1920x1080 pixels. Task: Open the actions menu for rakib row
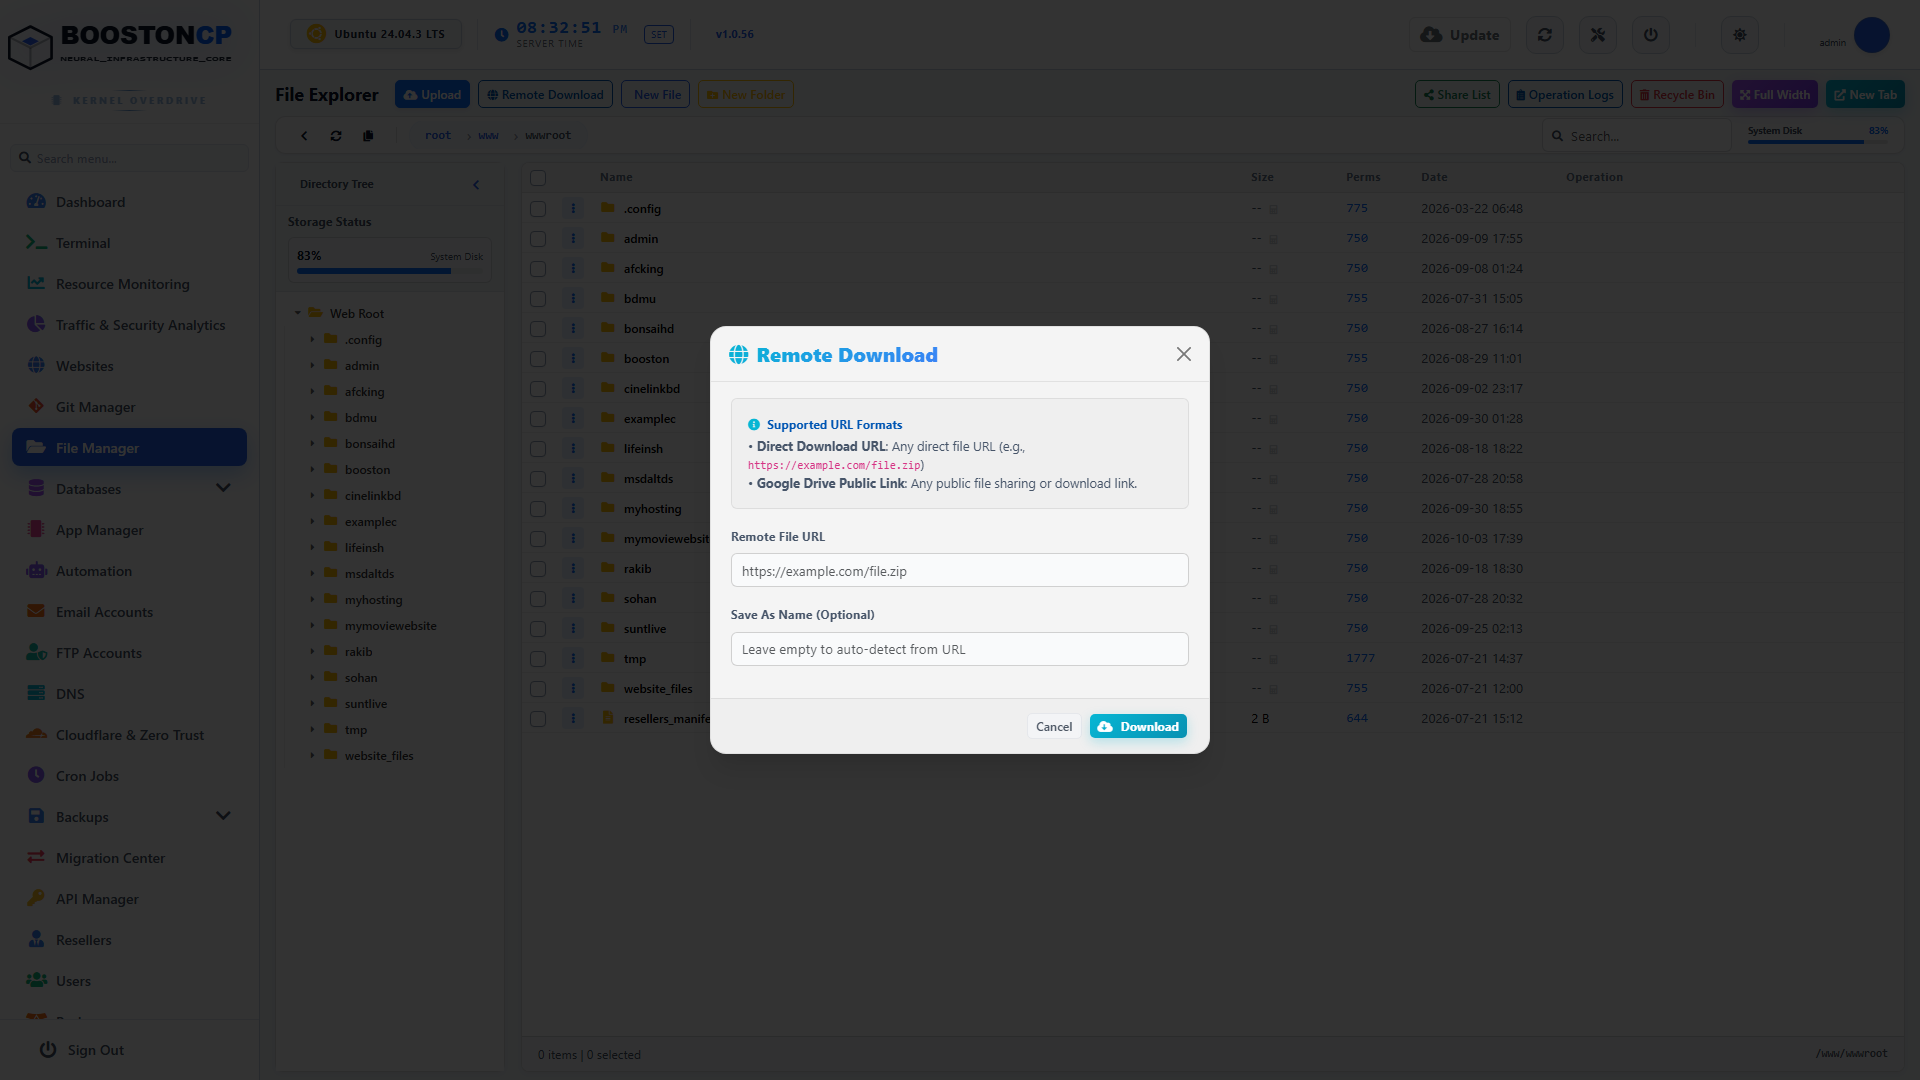[x=573, y=568]
